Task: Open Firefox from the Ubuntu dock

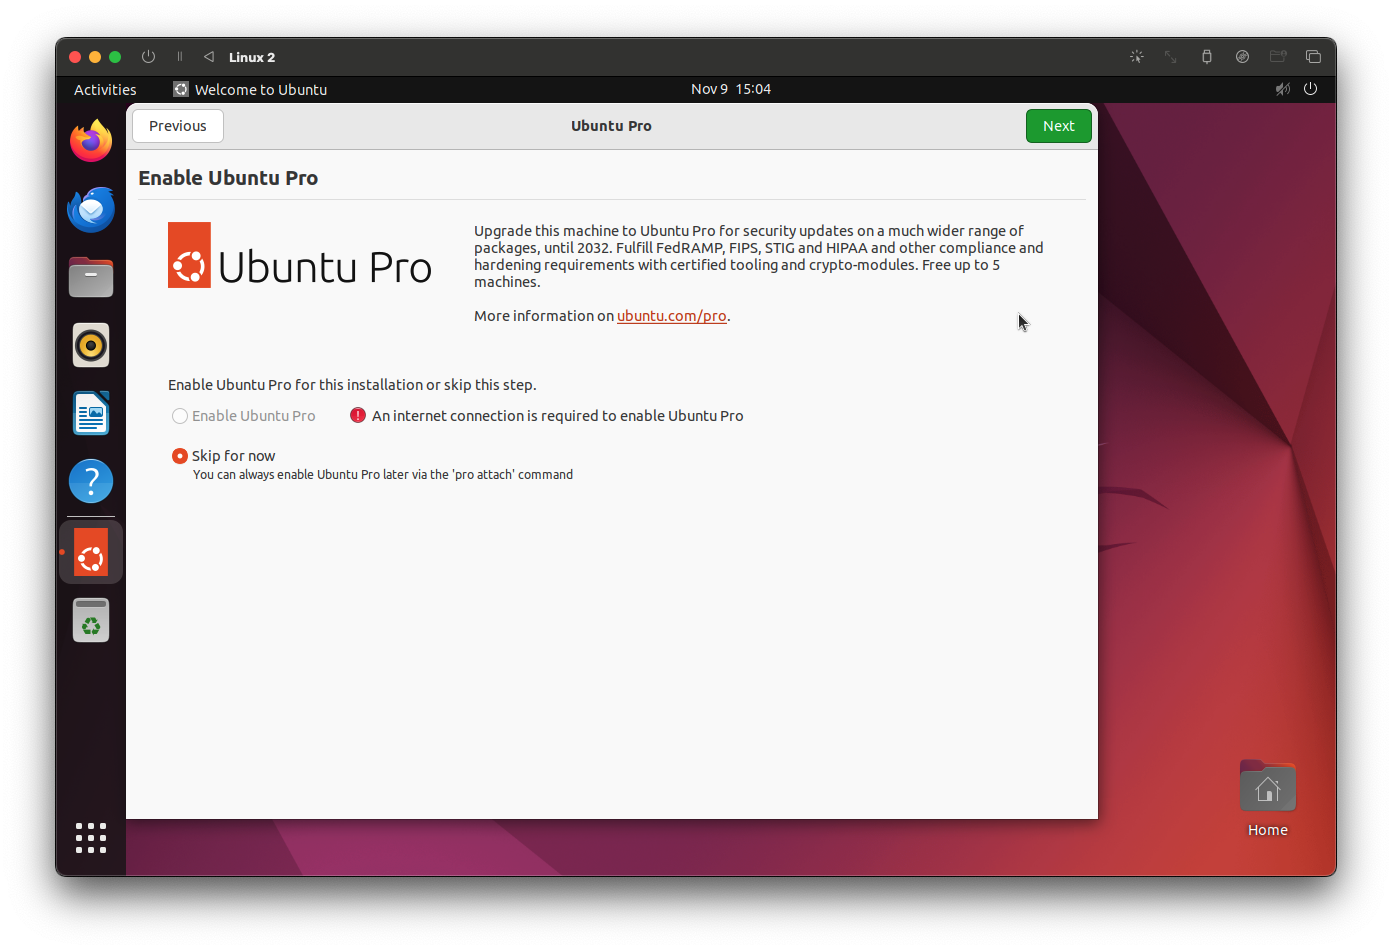Action: (x=91, y=141)
